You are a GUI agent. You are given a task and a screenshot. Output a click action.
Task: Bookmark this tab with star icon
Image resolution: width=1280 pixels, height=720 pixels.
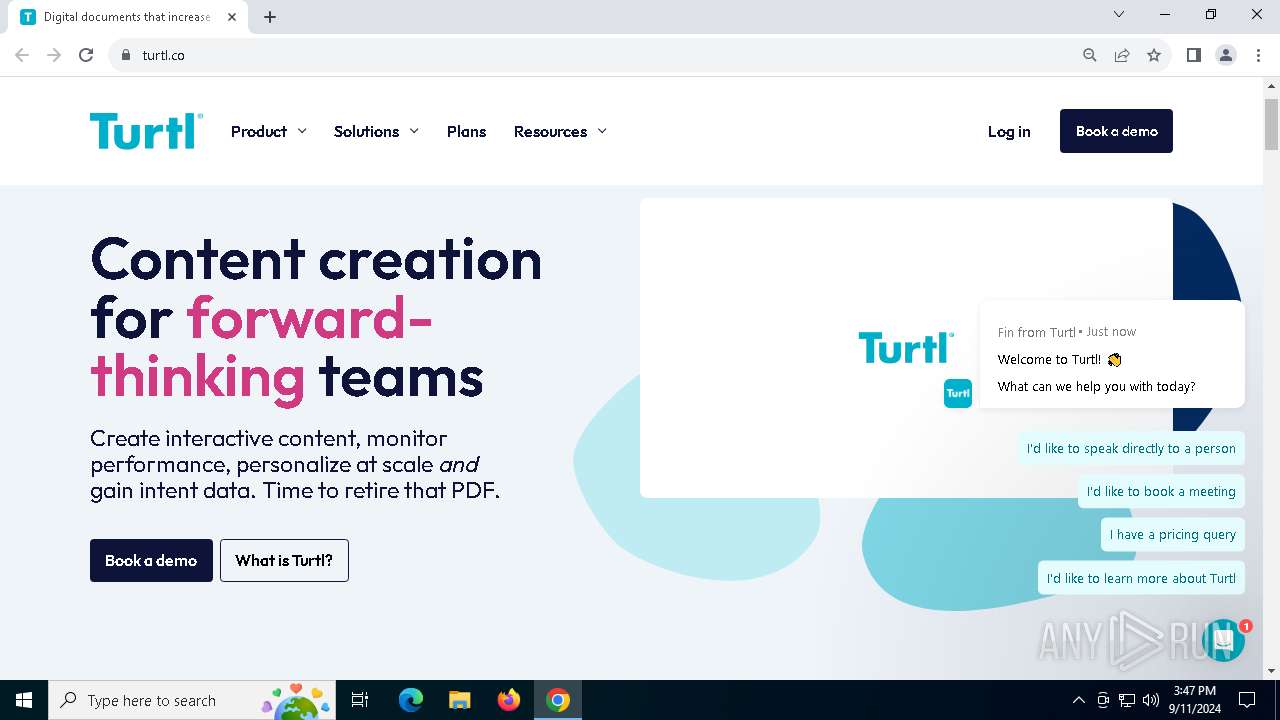(x=1154, y=55)
